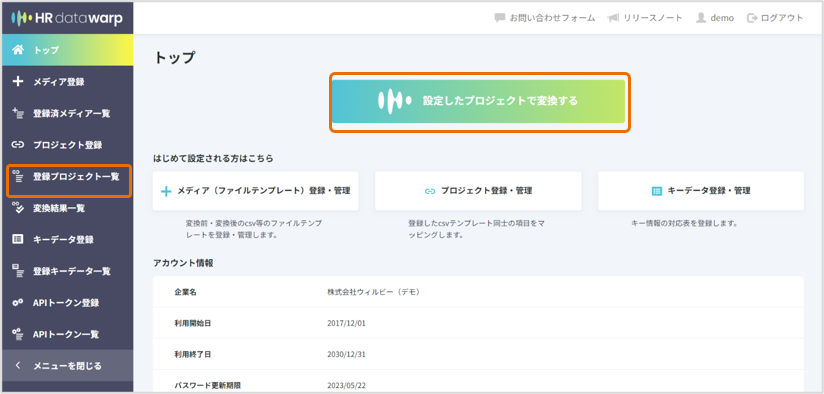The image size is (824, 394).
Task: Open APIトークン登録 in the sidebar
Action: (67, 303)
